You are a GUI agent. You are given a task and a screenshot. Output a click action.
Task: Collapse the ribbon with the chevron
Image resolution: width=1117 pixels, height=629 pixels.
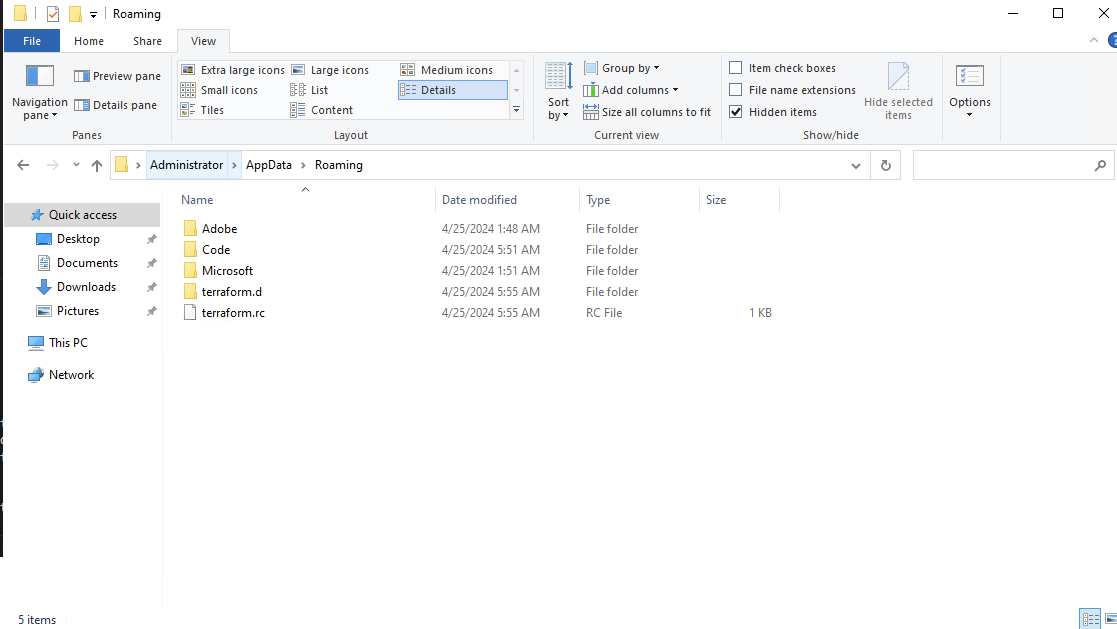[x=1093, y=41]
